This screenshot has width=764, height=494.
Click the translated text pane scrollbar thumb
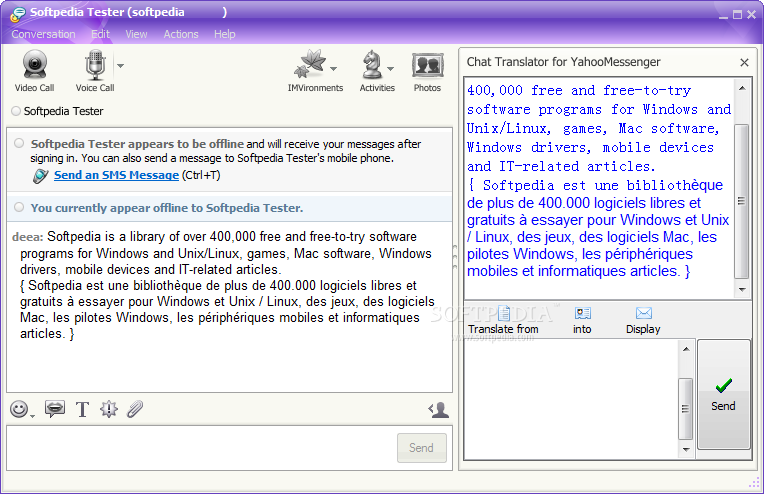(x=742, y=201)
